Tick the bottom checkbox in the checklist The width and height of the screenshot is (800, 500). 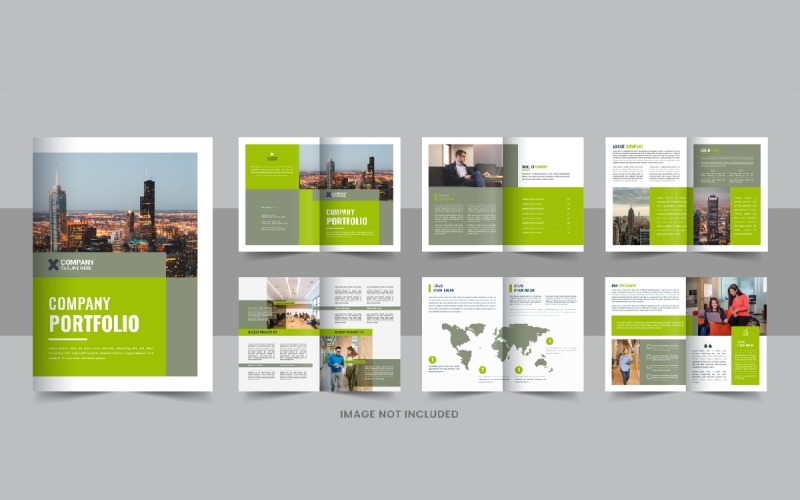click(648, 377)
